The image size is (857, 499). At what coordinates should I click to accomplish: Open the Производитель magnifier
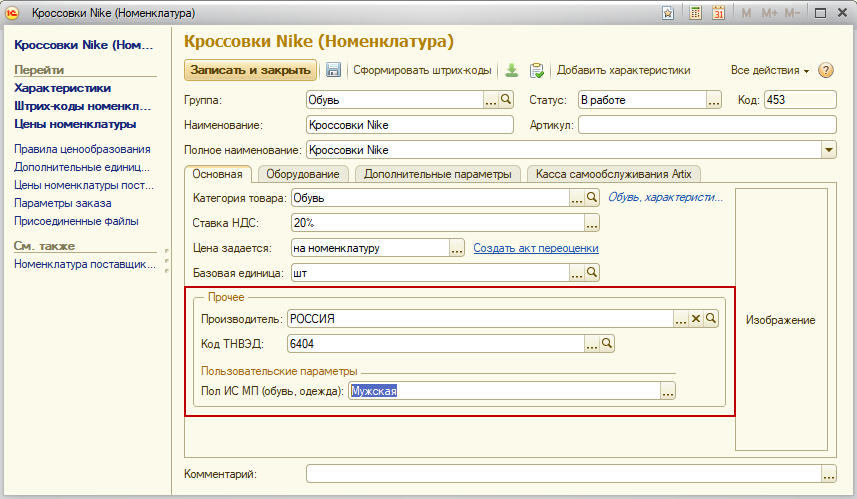click(711, 318)
